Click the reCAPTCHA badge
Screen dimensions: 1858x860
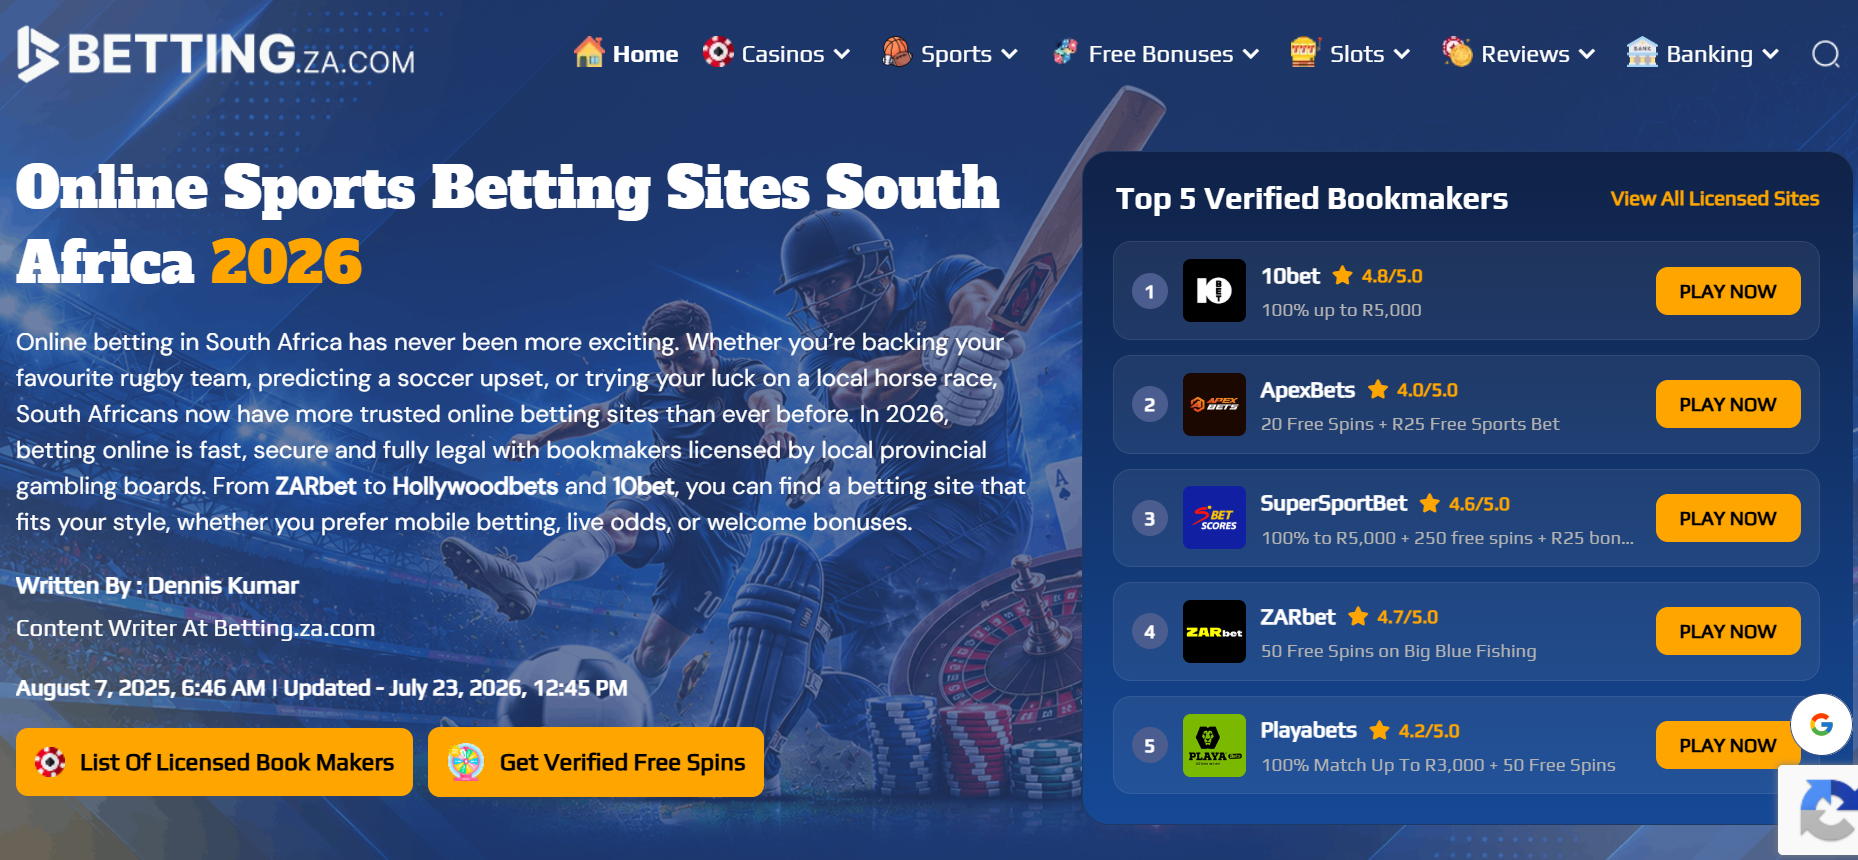[x=1819, y=810]
